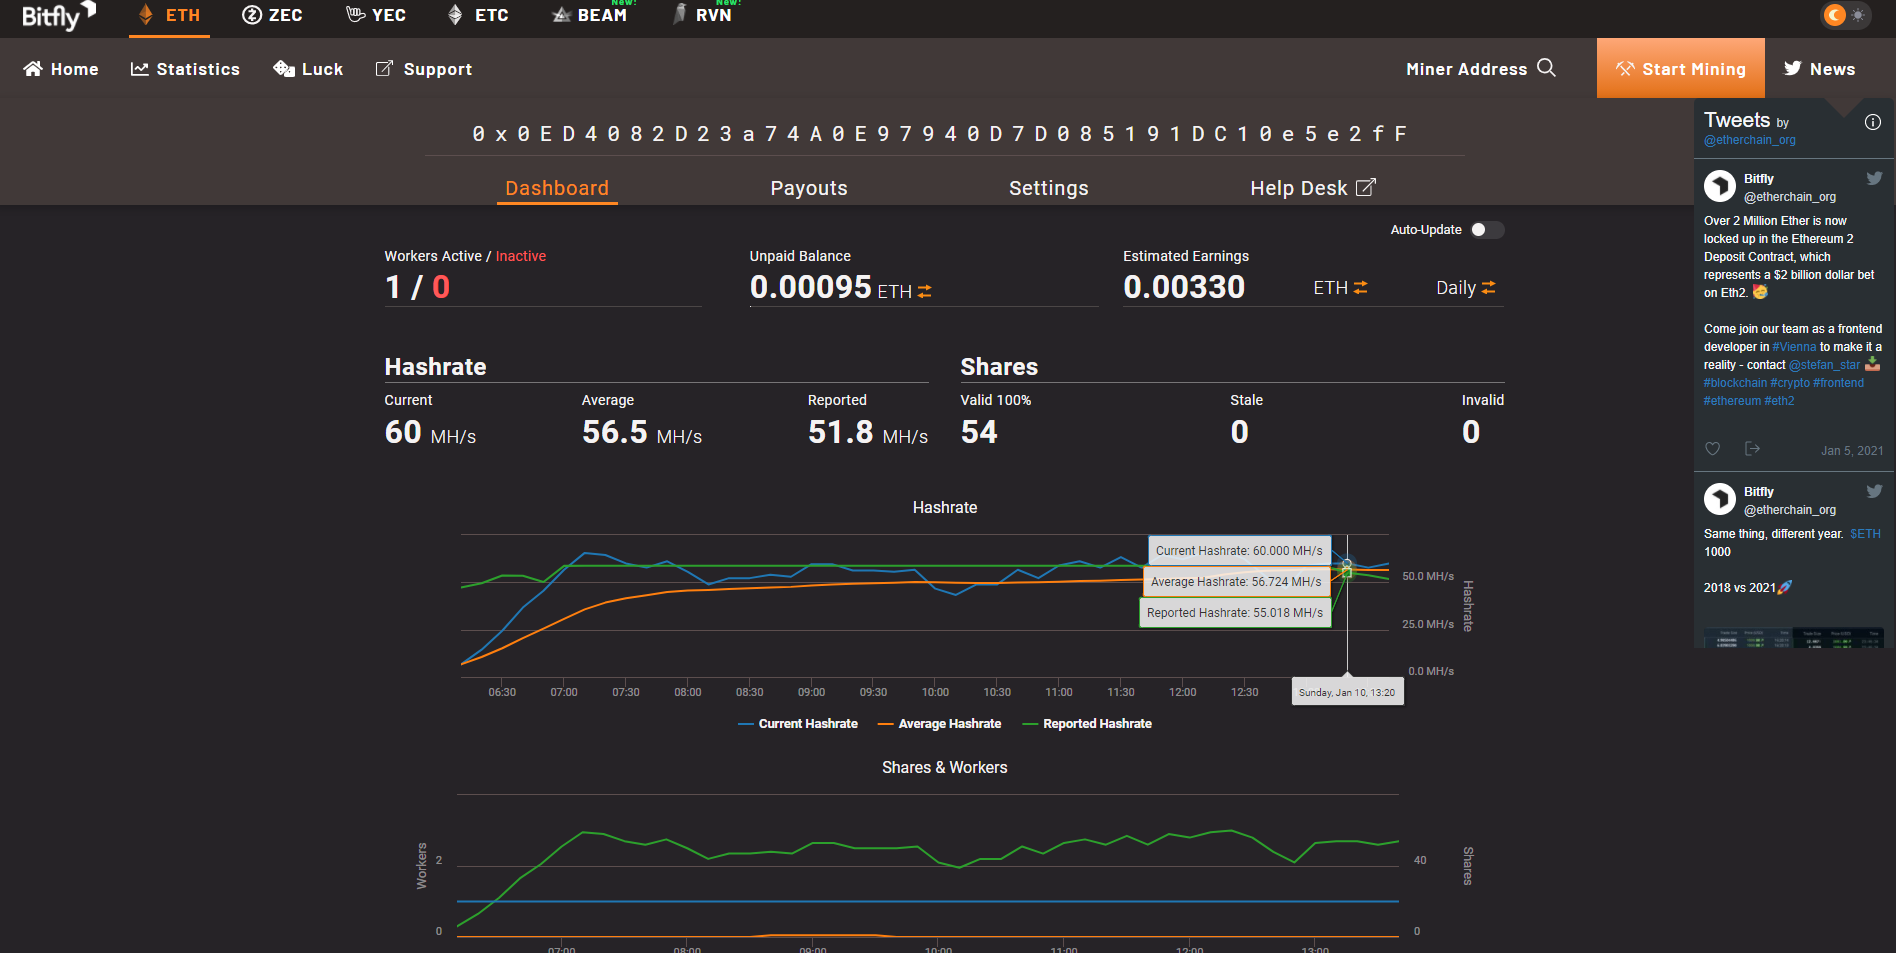This screenshot has height=953, width=1896.
Task: Open the Tweets info icon
Action: point(1873,122)
